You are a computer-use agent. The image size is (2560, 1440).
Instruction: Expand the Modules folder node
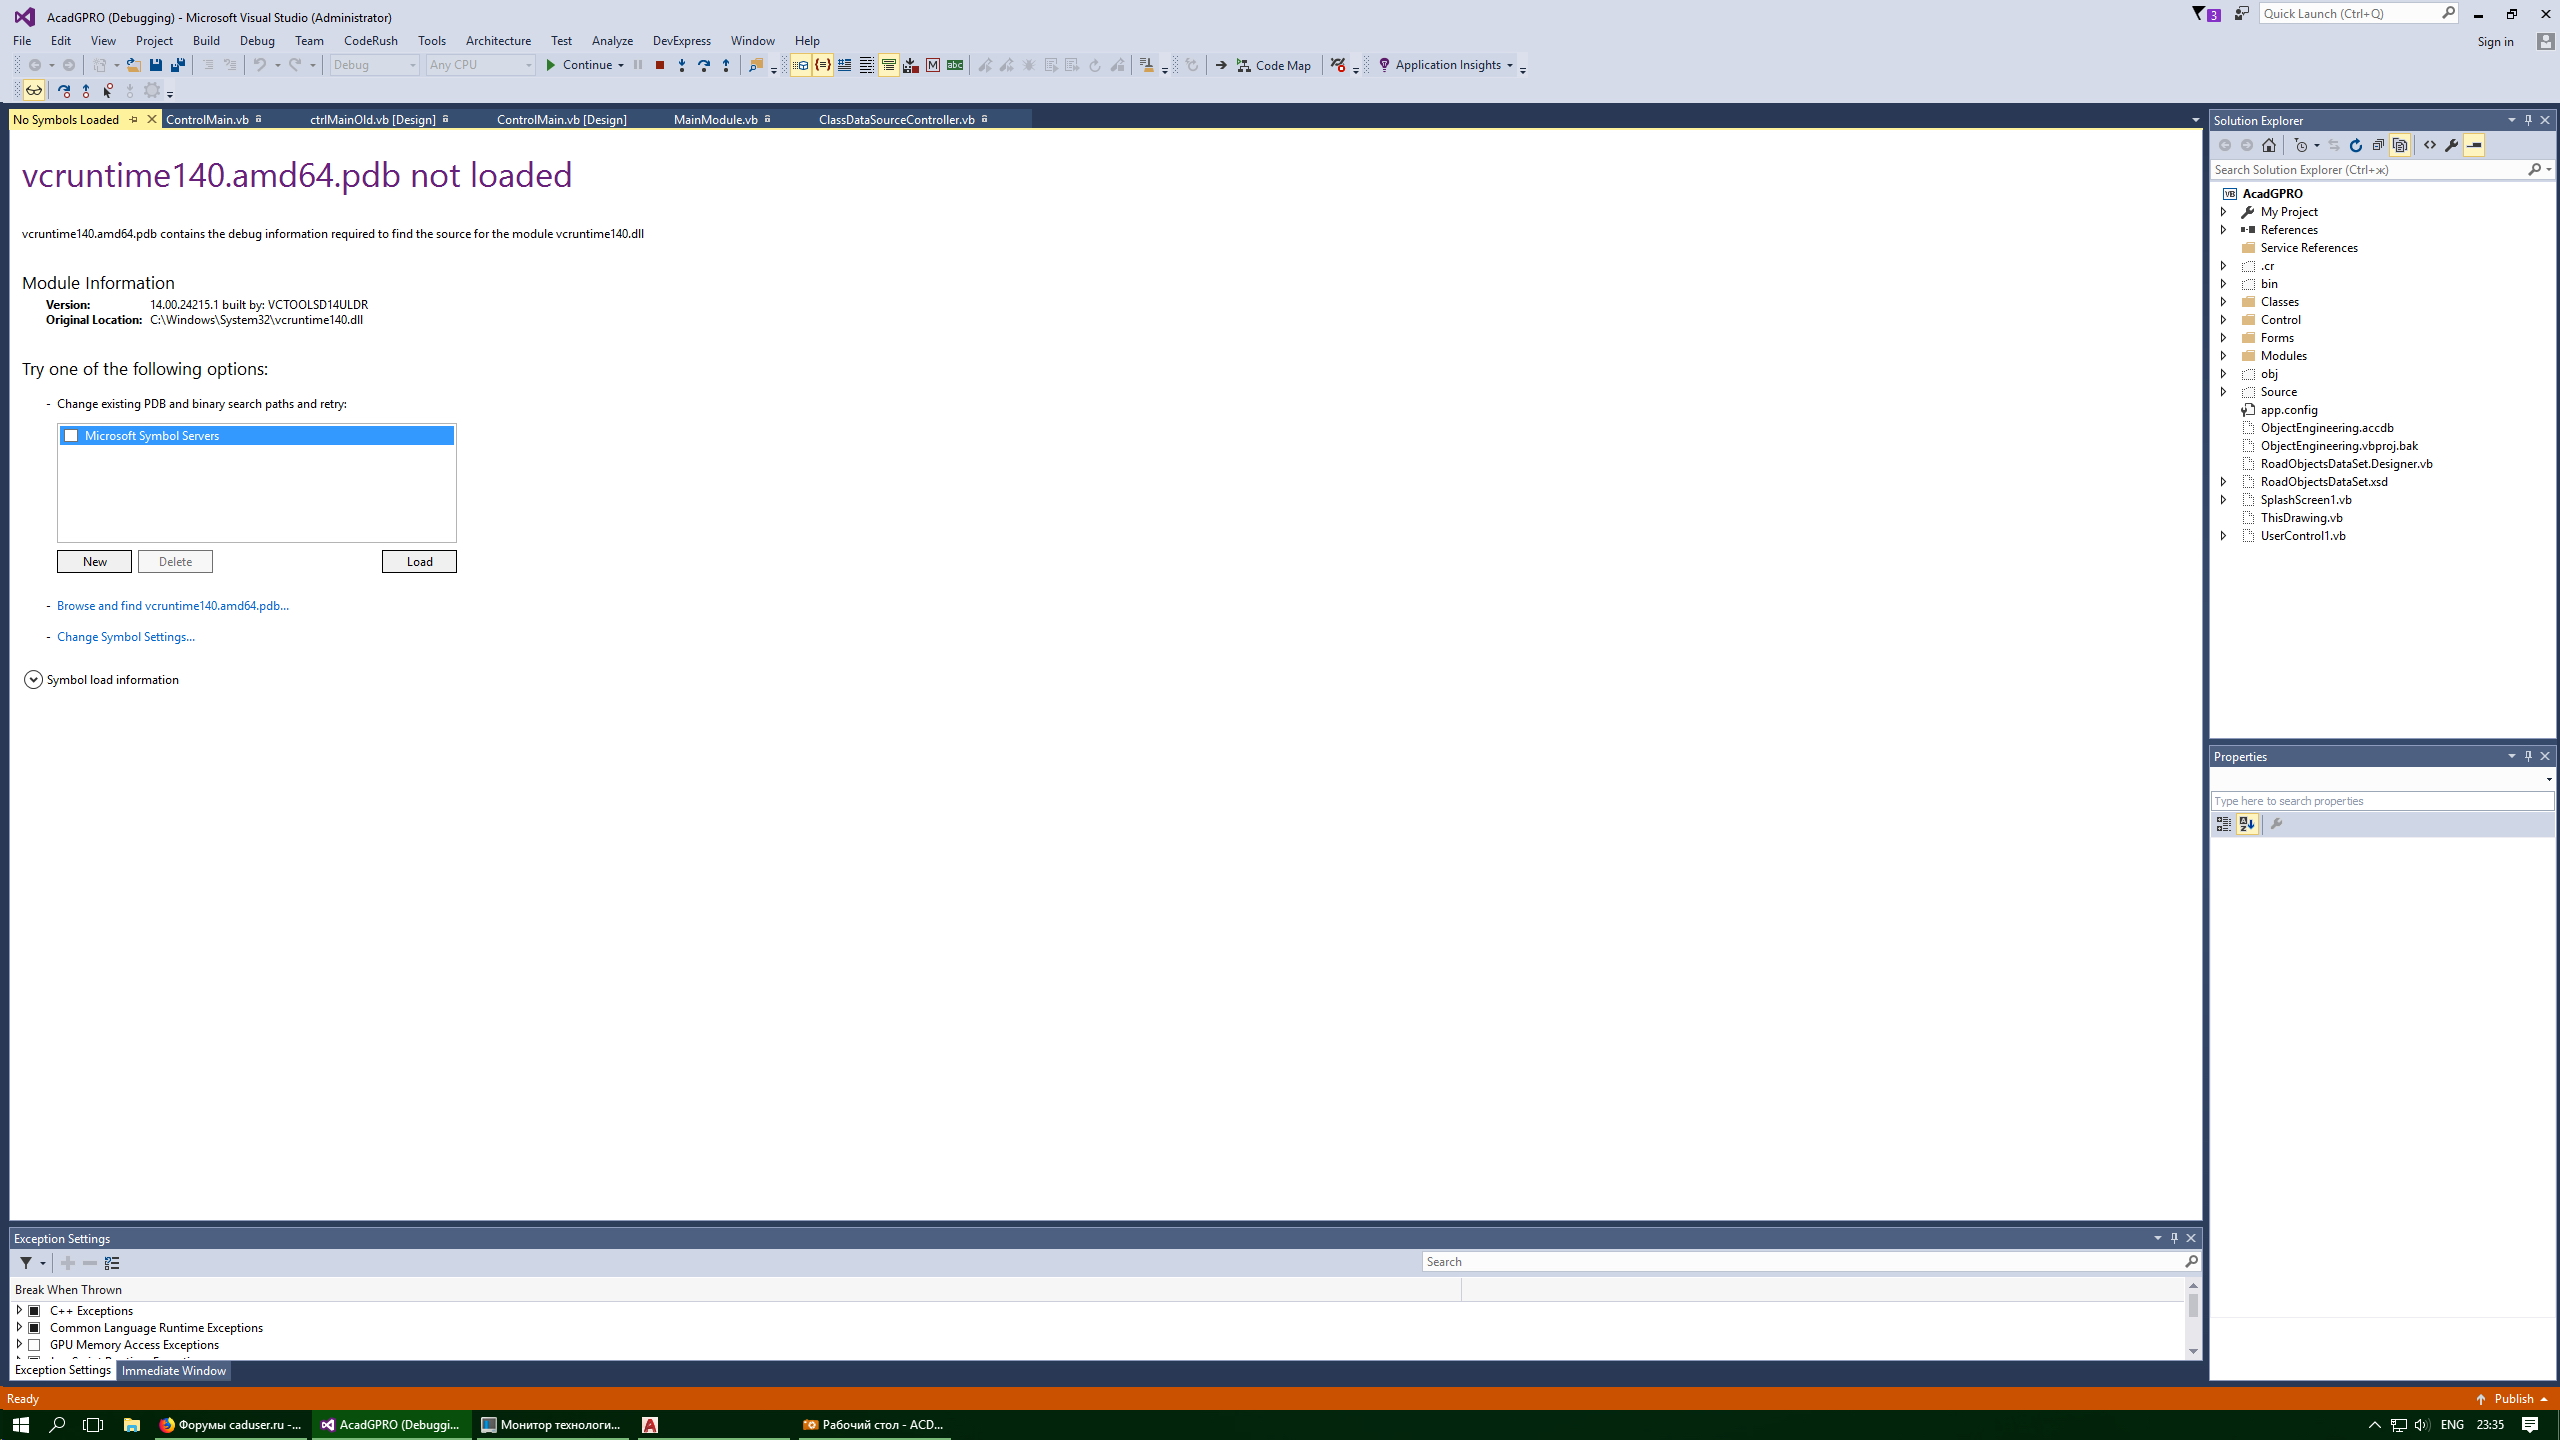(2224, 356)
